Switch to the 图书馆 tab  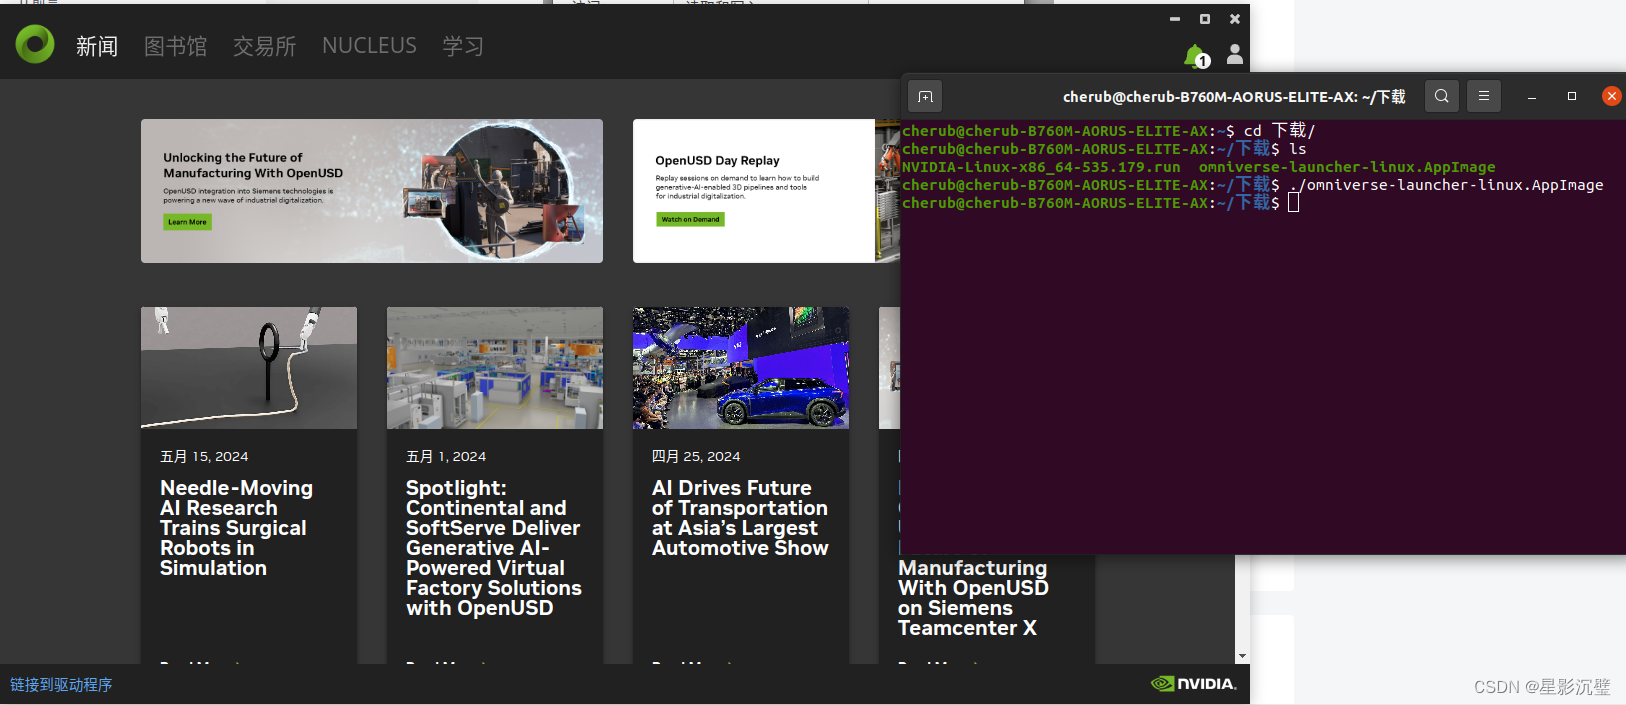click(175, 46)
